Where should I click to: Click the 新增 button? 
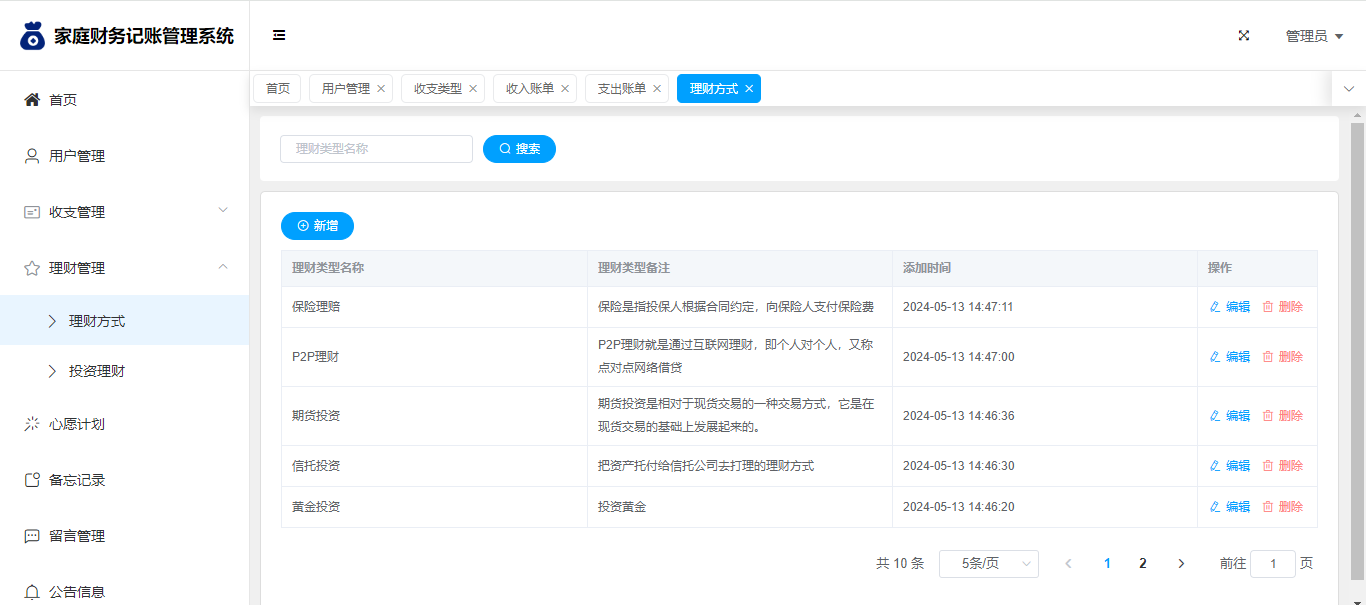(317, 226)
